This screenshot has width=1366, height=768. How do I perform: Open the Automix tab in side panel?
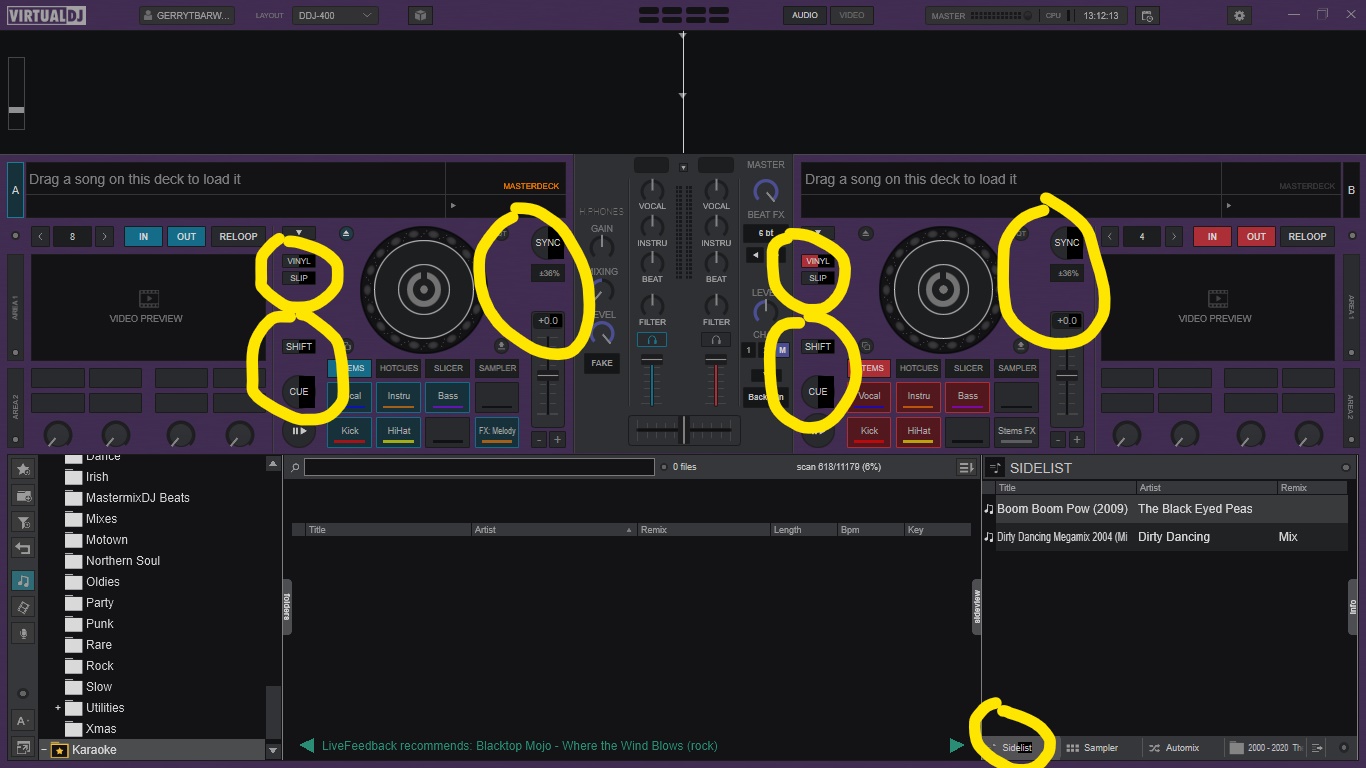point(1173,748)
